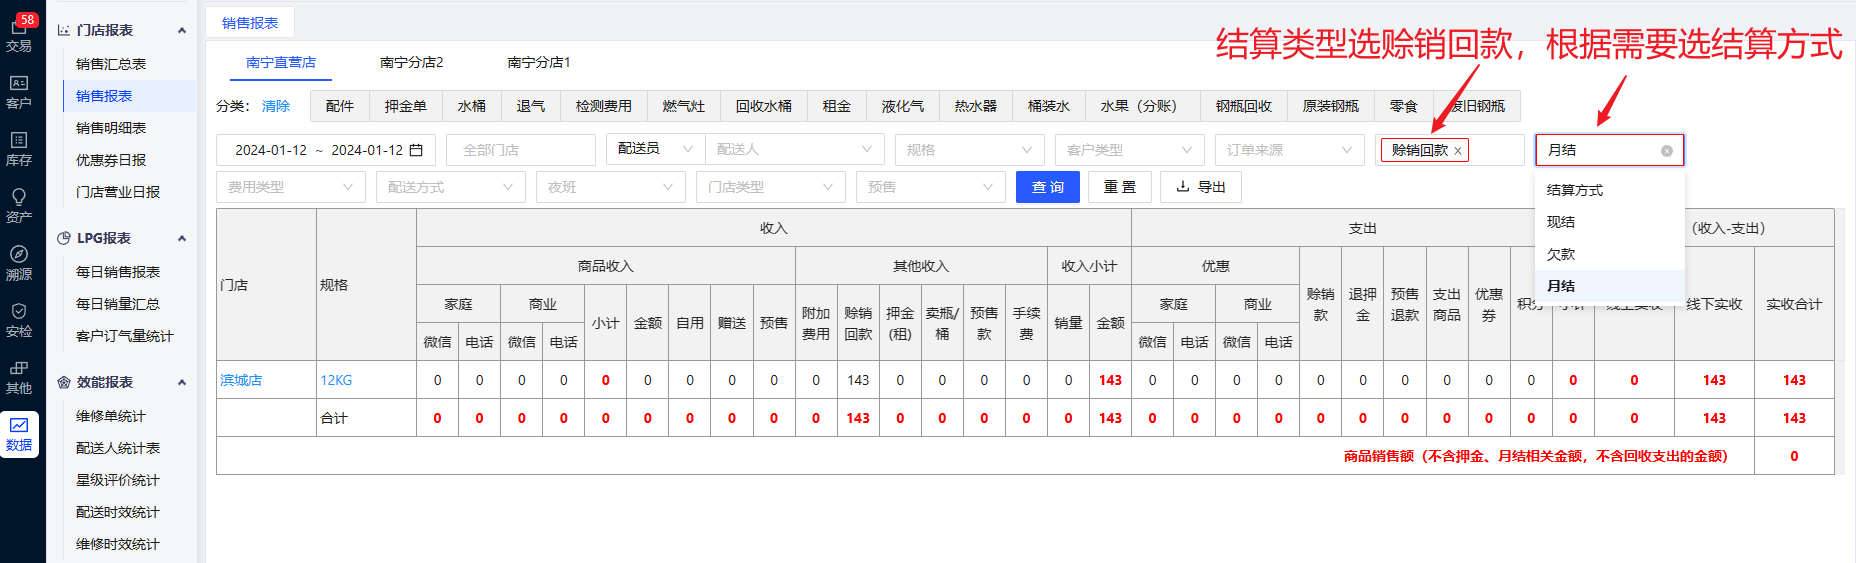Clear the 月结 settlement selection
Viewport: 1856px width, 563px height.
pyautogui.click(x=1667, y=151)
